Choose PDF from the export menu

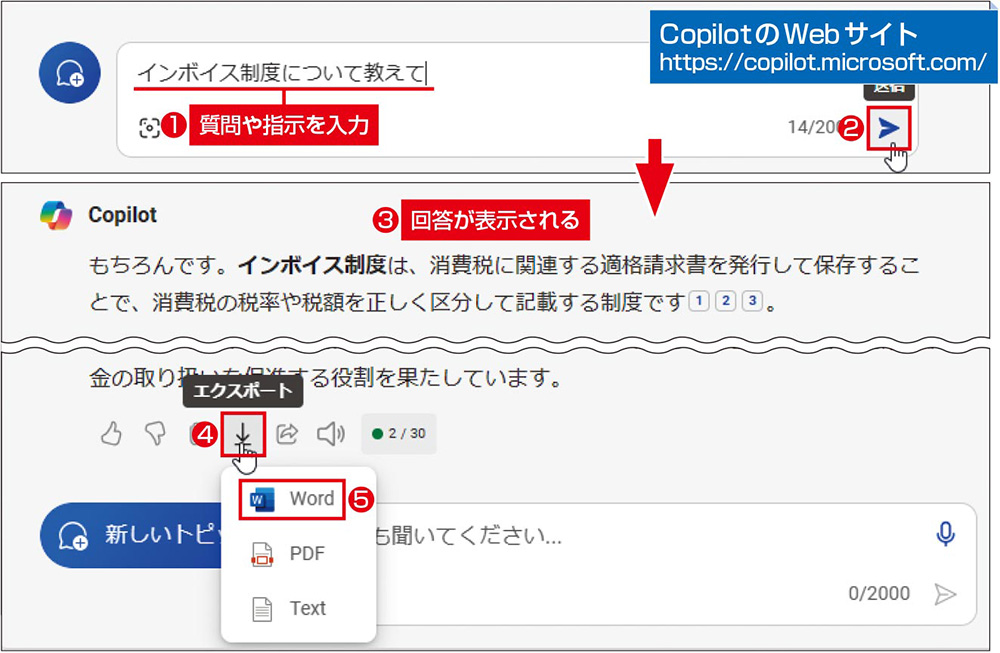[290, 553]
